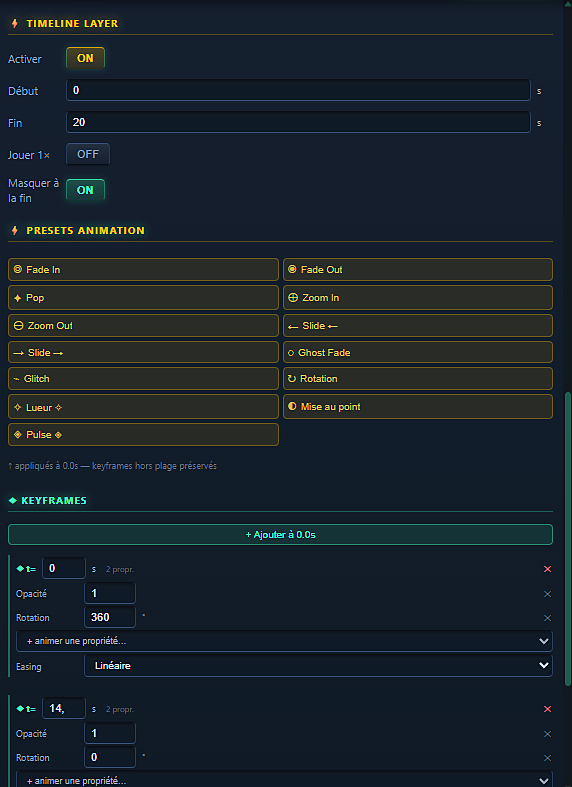Apply the Rotation preset
Screen dimensions: 572x787
pyautogui.click(x=418, y=378)
